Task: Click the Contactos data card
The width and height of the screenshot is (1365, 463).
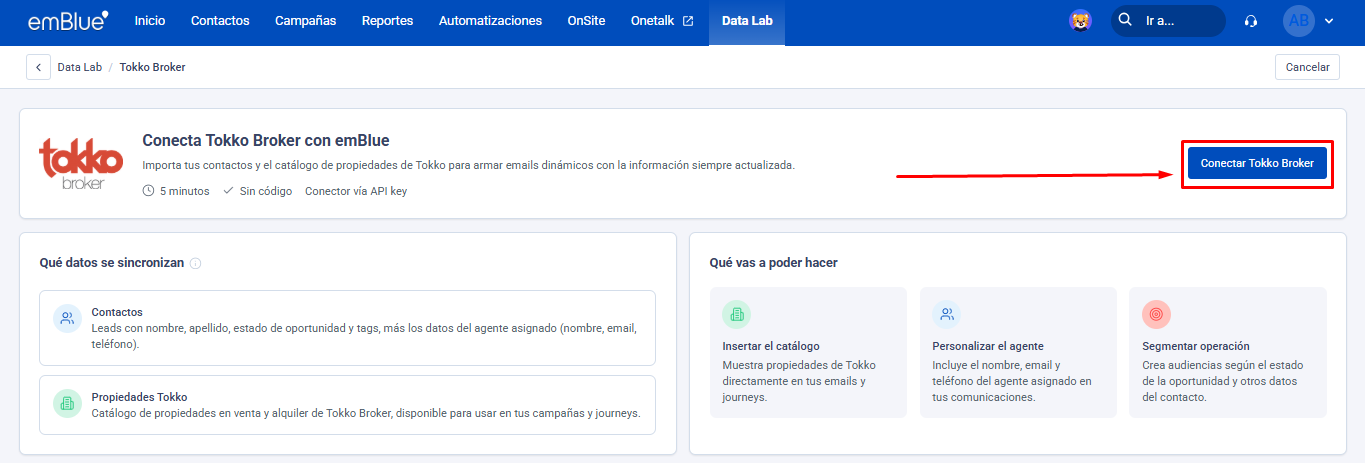Action: coord(347,328)
